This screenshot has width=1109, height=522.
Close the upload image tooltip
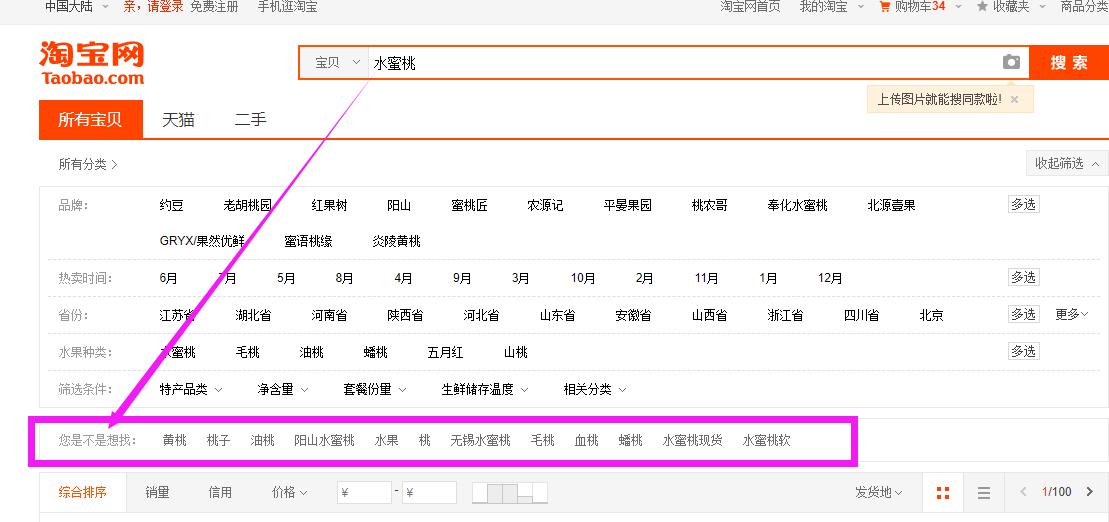click(x=1014, y=100)
